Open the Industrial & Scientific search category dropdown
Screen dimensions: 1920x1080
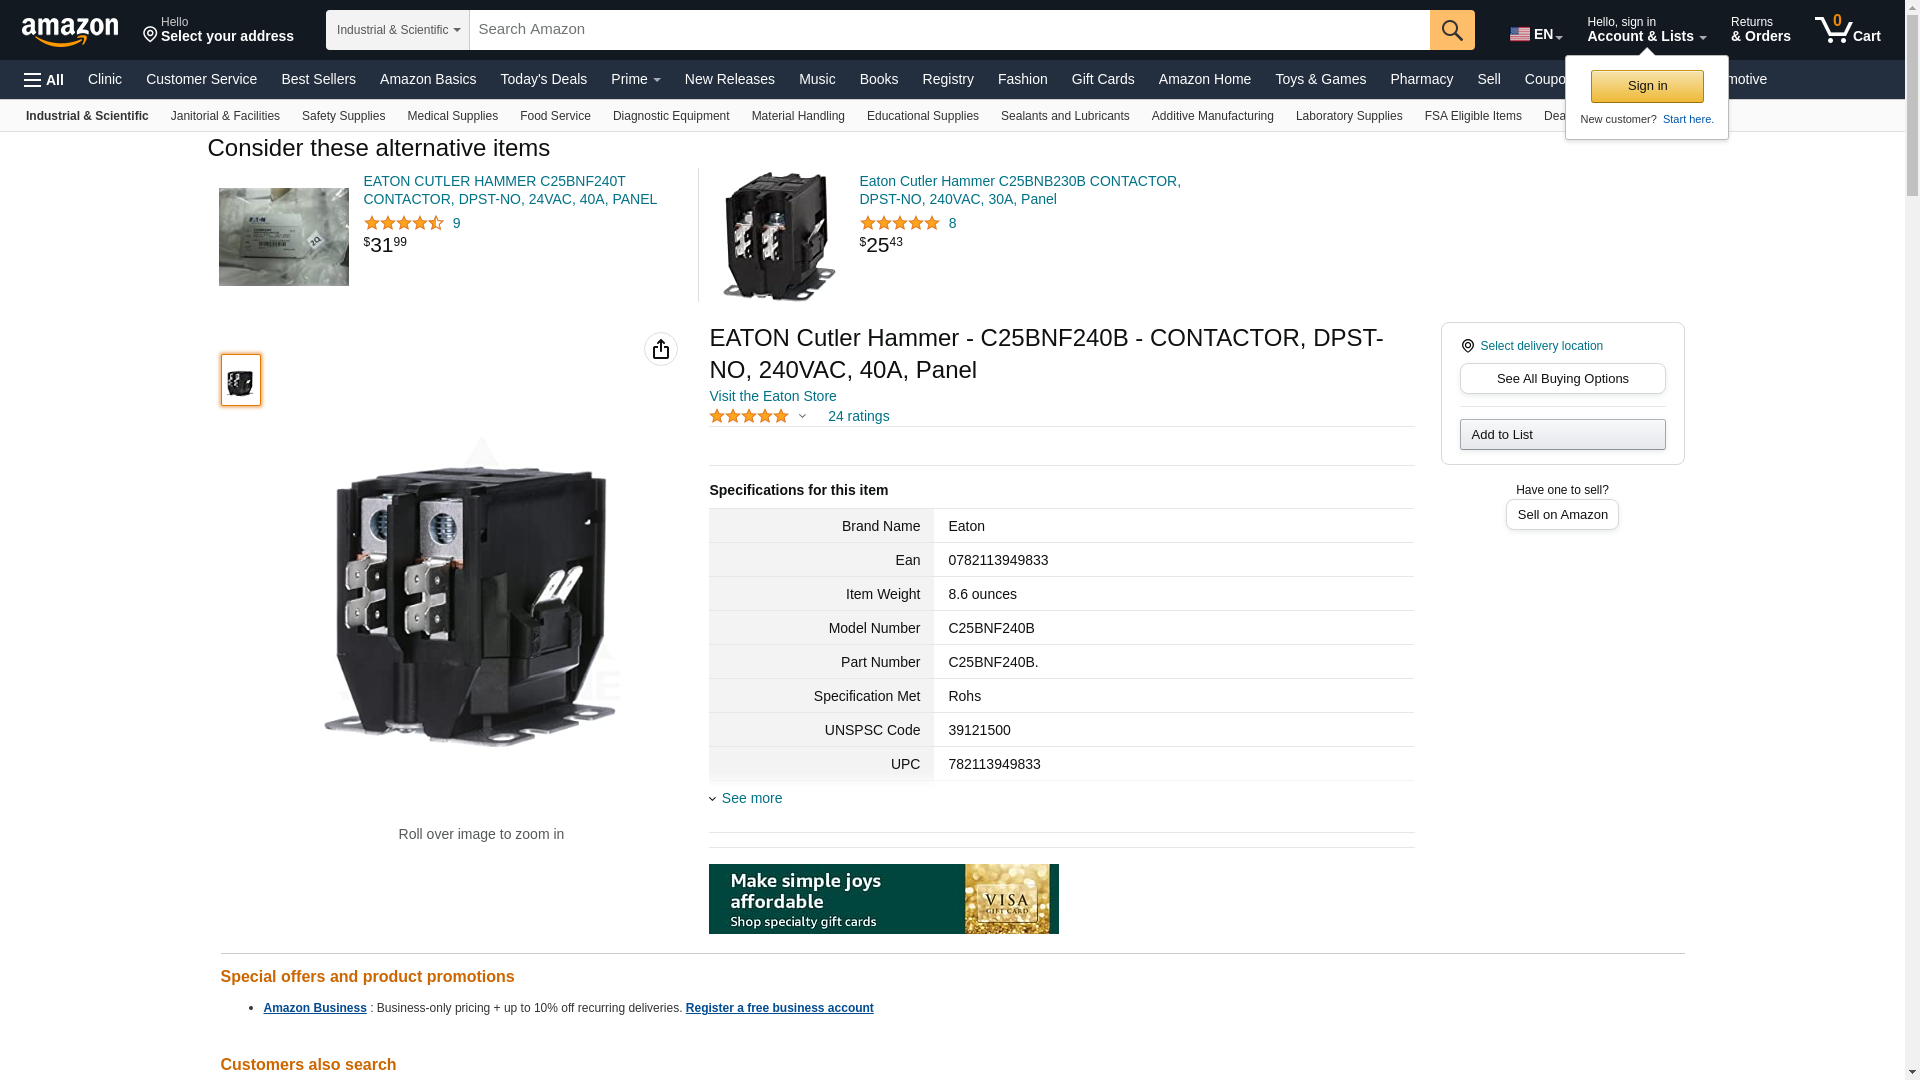[x=398, y=30]
